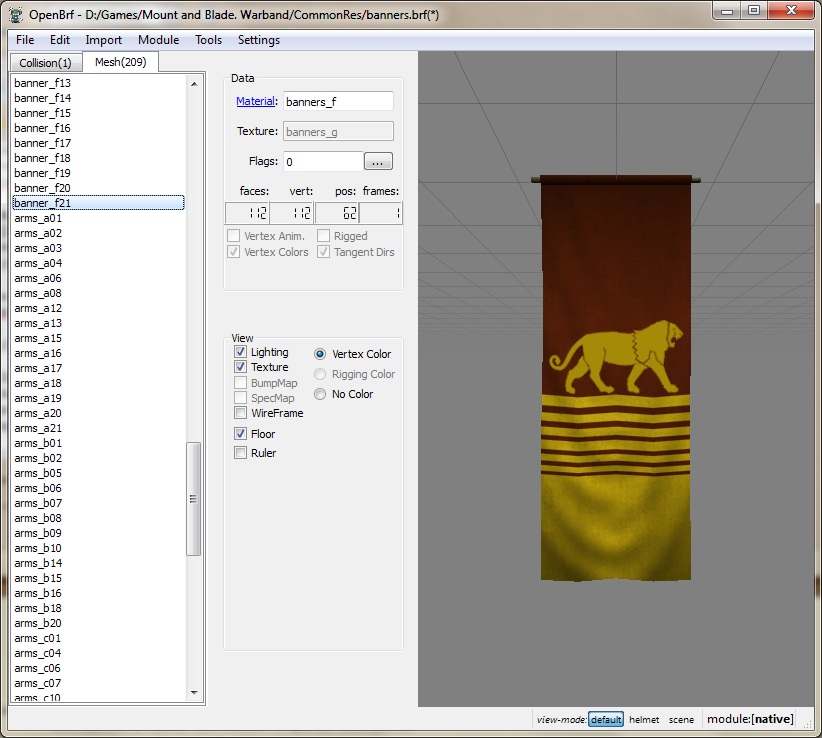Screen dimensions: 822x738
Task: Select mesh arms_a18
Action: click(x=99, y=383)
